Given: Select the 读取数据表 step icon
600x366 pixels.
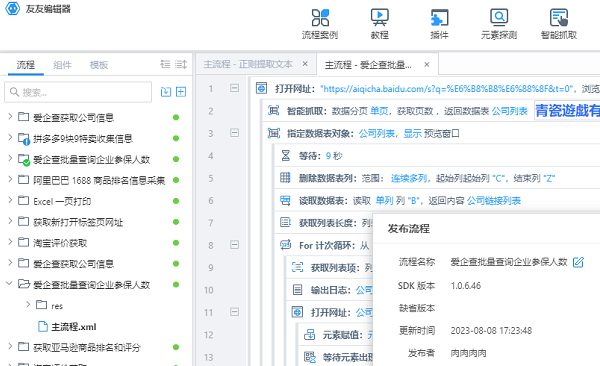Looking at the screenshot, I should tap(285, 200).
